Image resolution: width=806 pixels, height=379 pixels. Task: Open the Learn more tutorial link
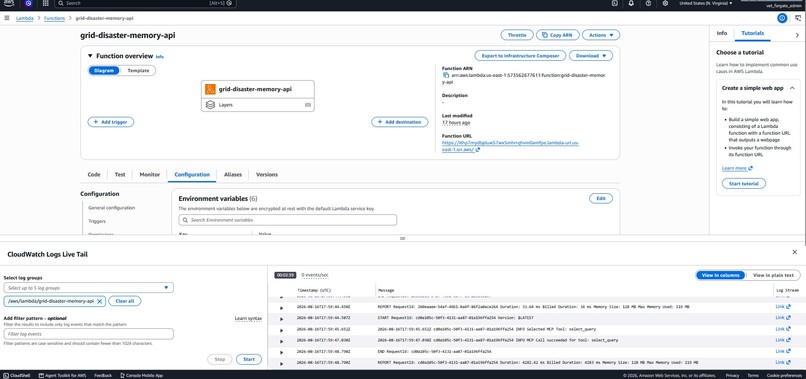(x=737, y=168)
